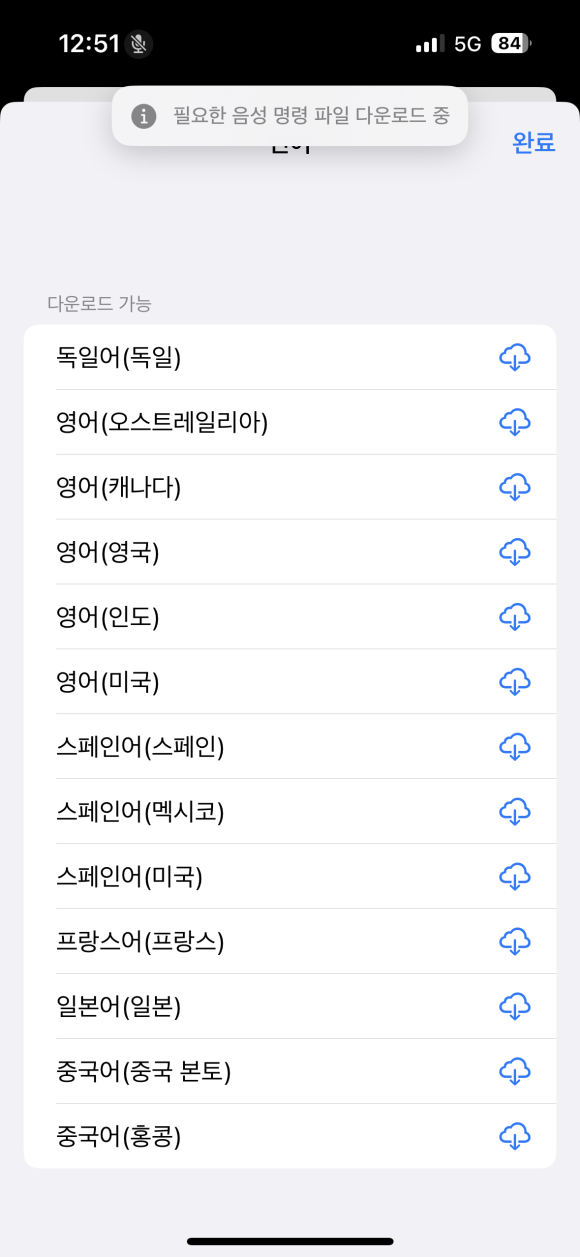Tap cloud download icon for 영어(오스트레일리아)

(514, 422)
